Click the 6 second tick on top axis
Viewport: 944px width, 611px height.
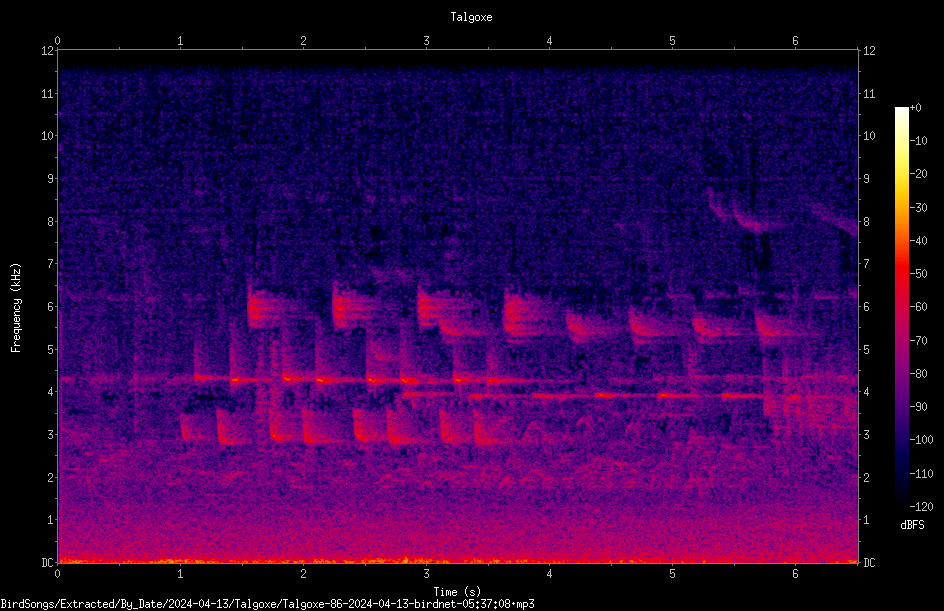[x=795, y=40]
